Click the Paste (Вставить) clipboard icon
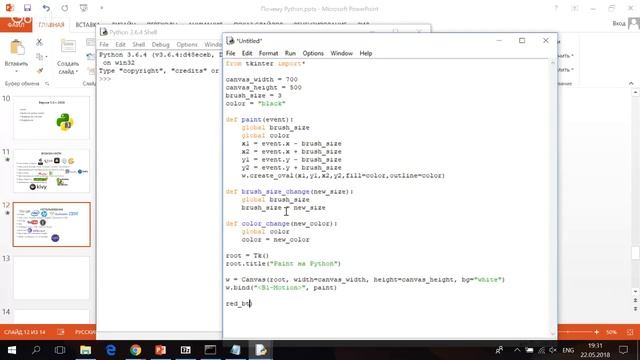Screen dimensions: 640x360 [17, 48]
